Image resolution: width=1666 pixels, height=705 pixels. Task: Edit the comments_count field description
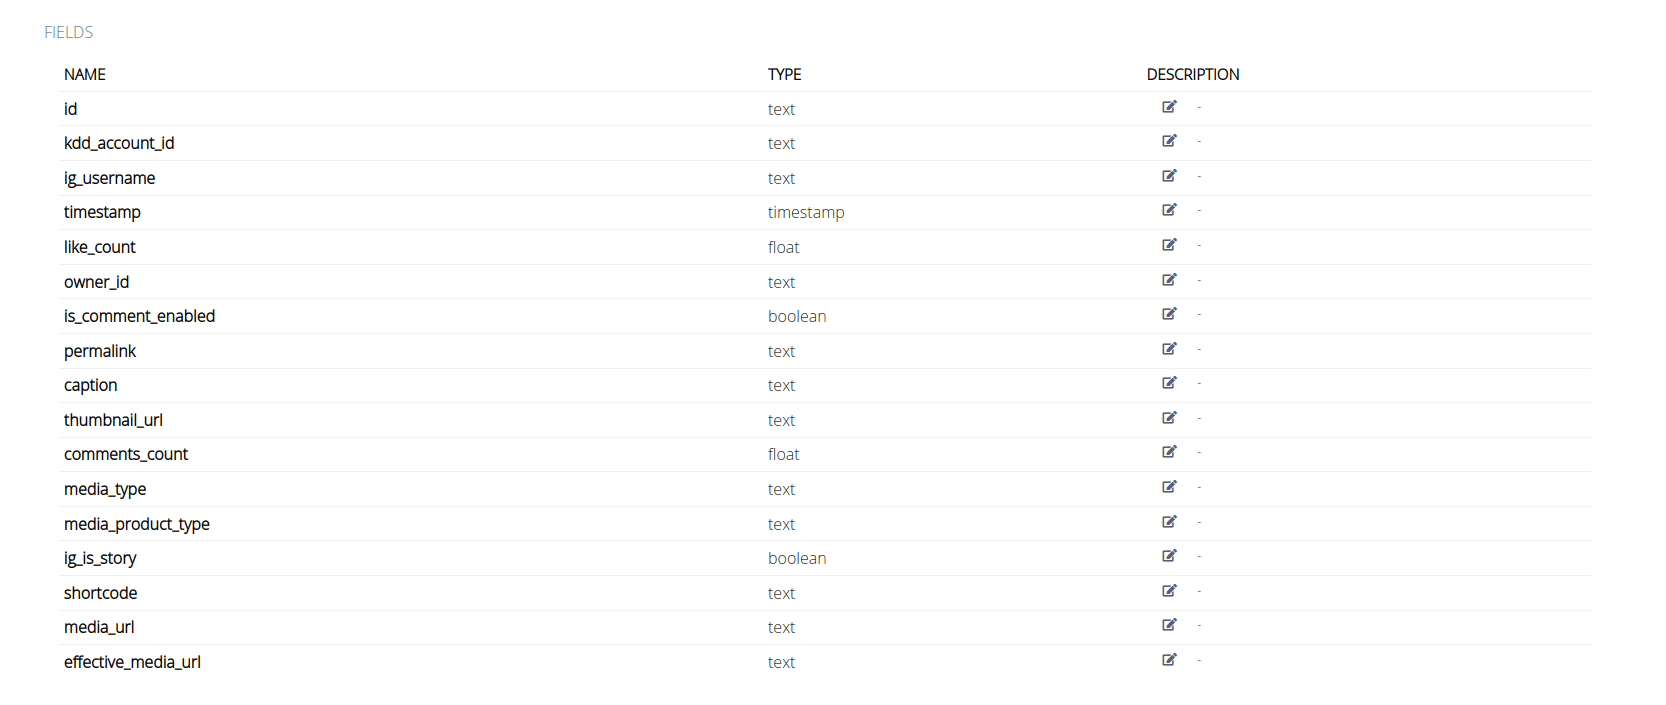1169,452
